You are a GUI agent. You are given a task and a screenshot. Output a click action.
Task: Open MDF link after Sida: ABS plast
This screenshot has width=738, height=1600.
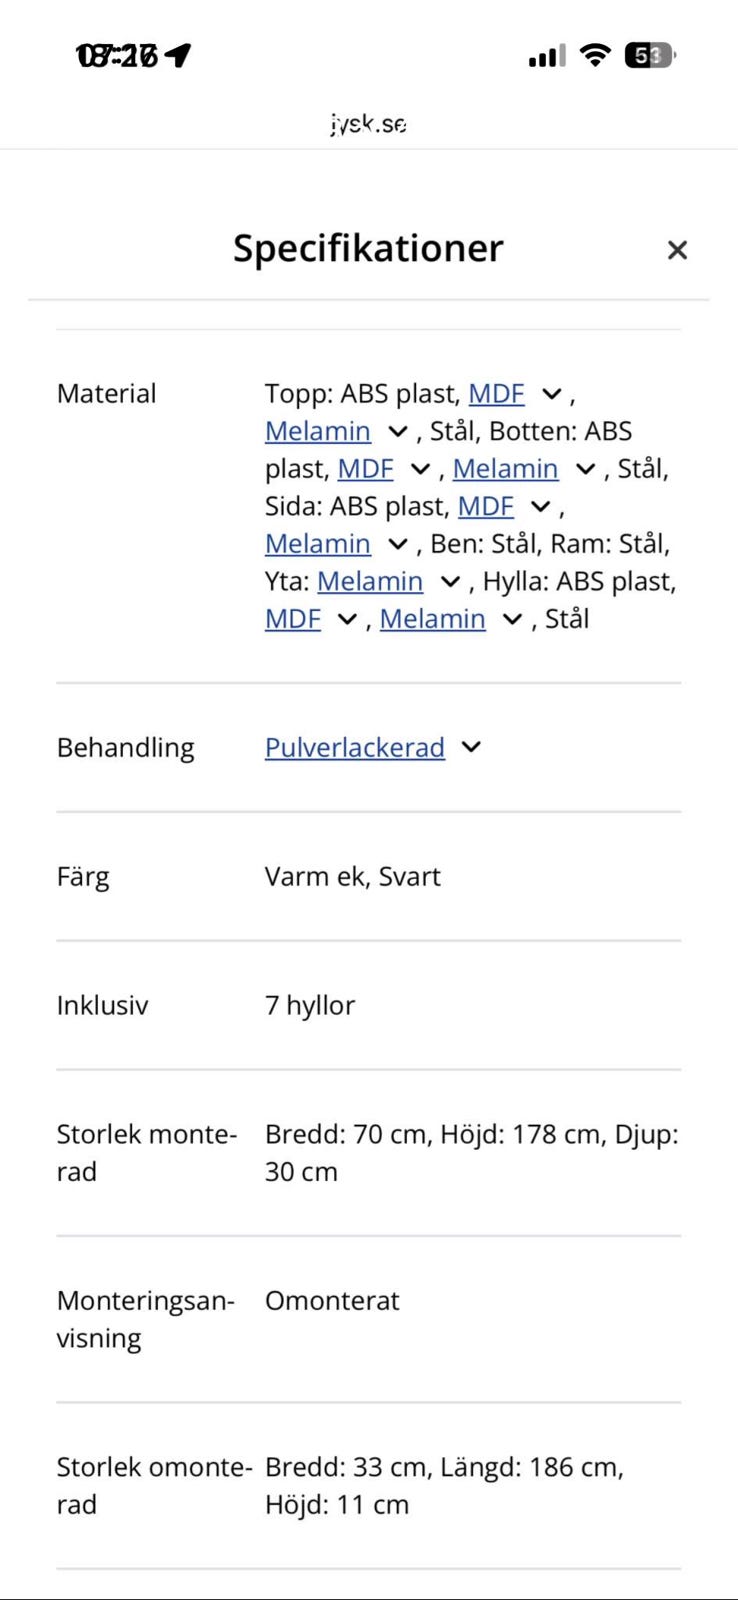(x=485, y=506)
